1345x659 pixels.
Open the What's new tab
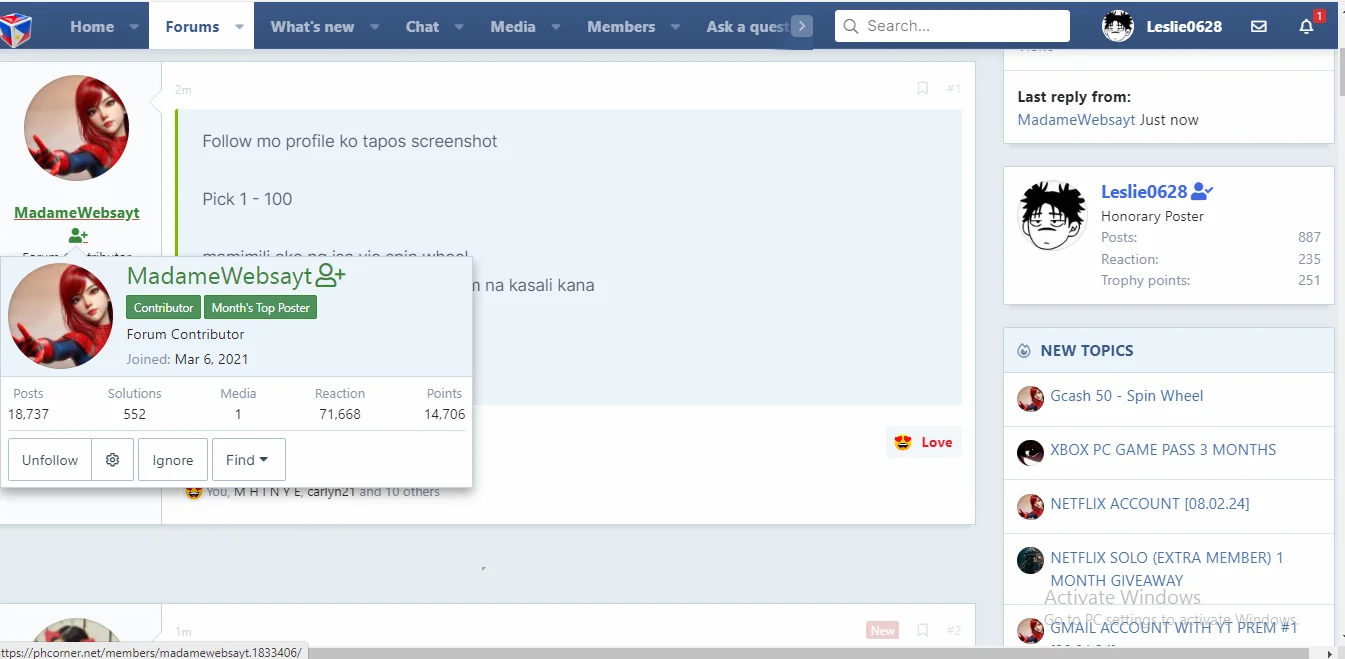click(x=312, y=27)
